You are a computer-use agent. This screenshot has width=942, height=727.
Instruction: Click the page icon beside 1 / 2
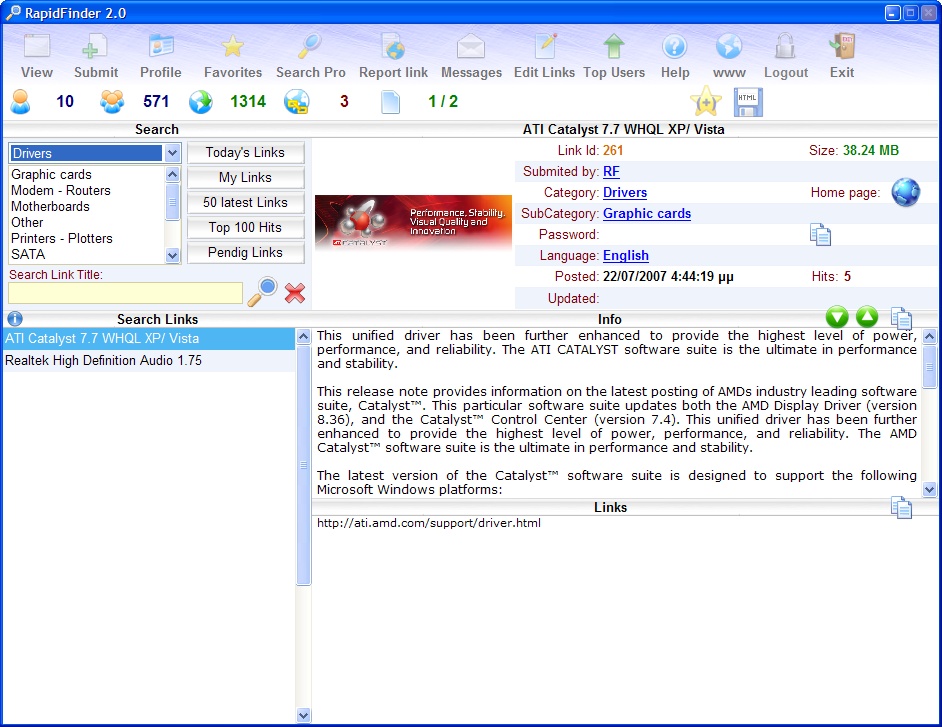pyautogui.click(x=390, y=102)
